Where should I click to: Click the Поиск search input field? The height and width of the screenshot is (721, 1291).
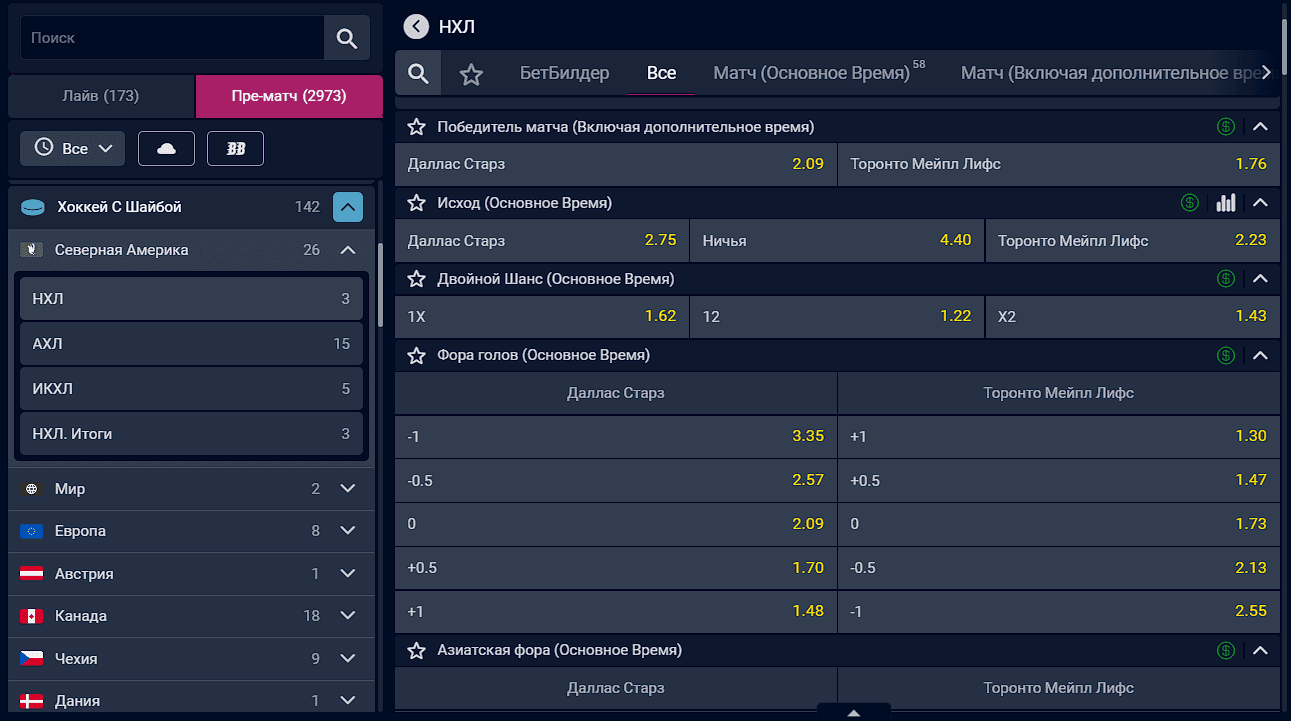[172, 38]
